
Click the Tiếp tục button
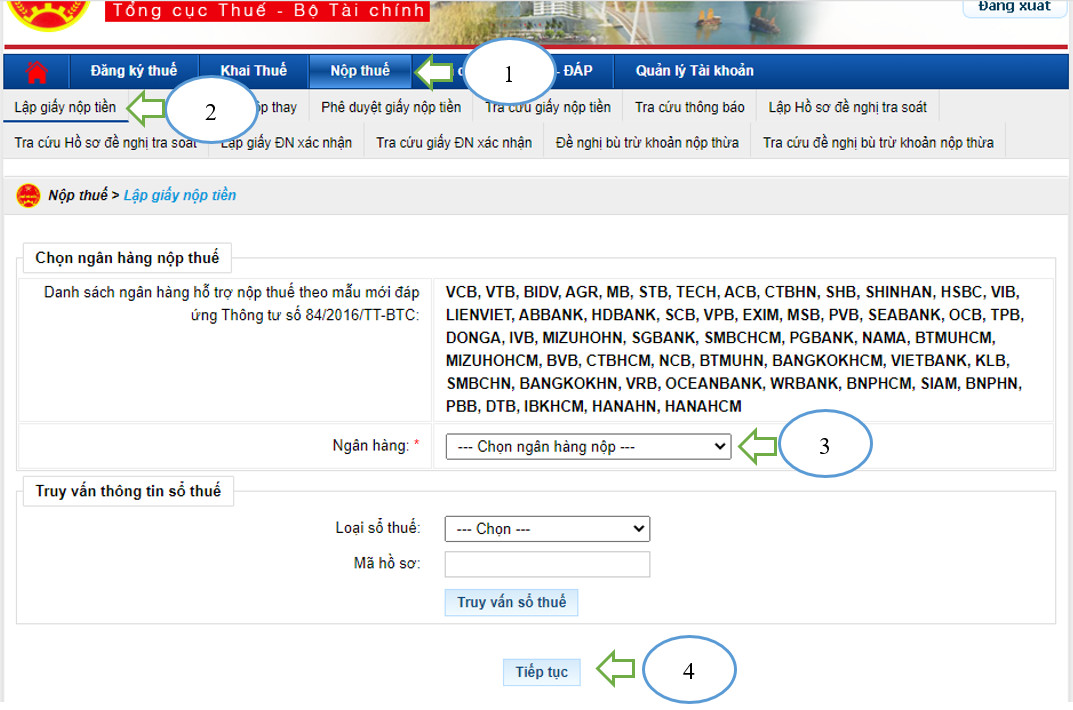click(x=541, y=672)
